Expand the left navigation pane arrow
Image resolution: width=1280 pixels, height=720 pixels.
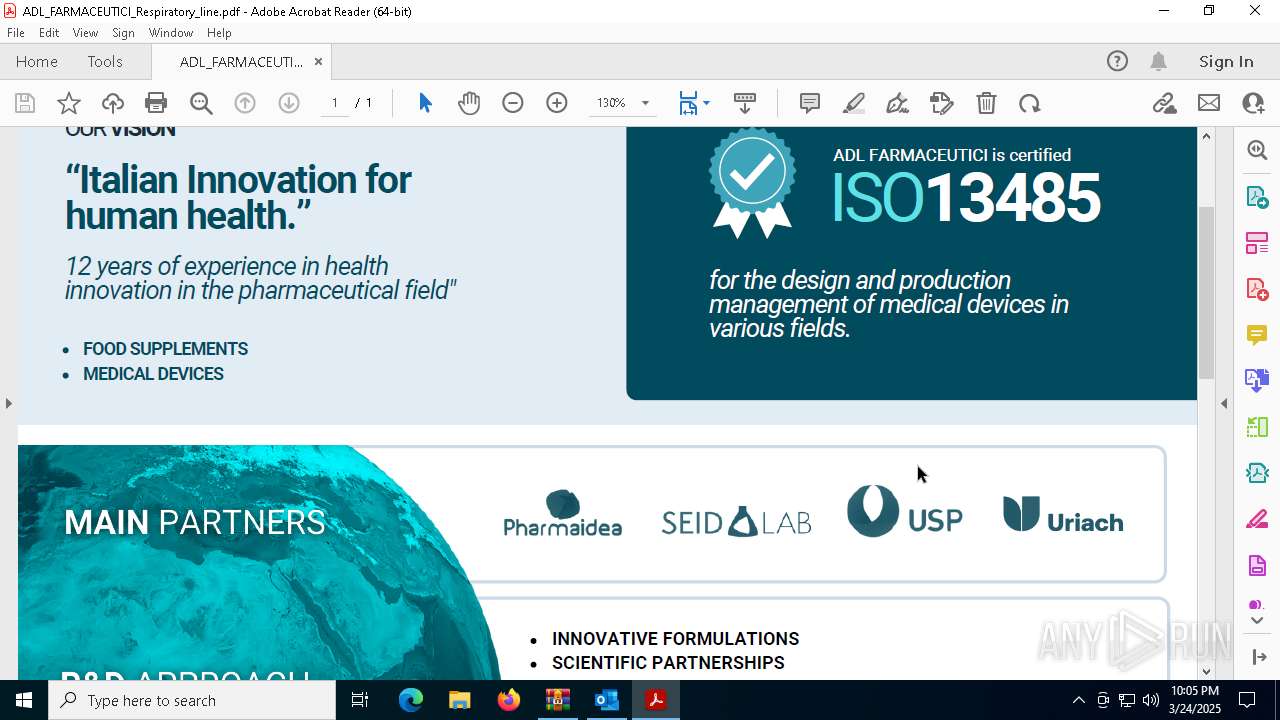pos(8,403)
